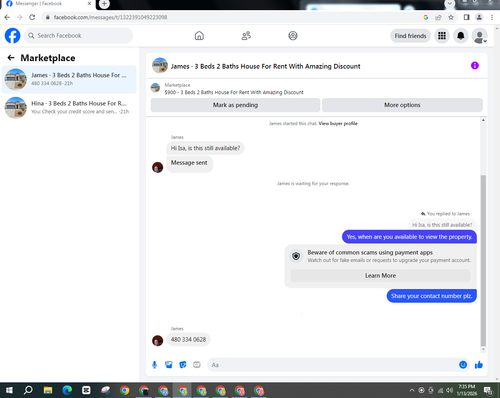Focus the Search Facebook field
The height and width of the screenshot is (398, 500).
click(x=78, y=36)
